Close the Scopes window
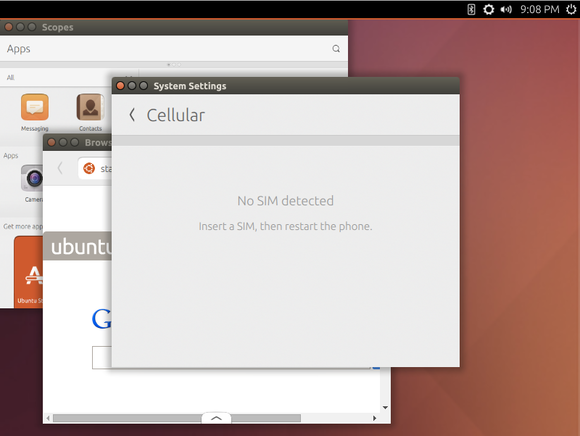Viewport: 580px width, 436px height. click(x=9, y=27)
